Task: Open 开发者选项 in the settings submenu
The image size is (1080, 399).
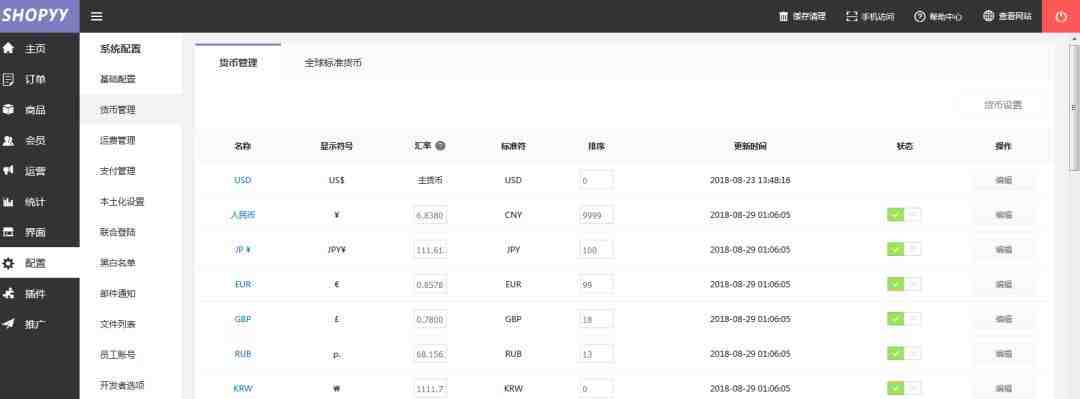Action: point(122,385)
